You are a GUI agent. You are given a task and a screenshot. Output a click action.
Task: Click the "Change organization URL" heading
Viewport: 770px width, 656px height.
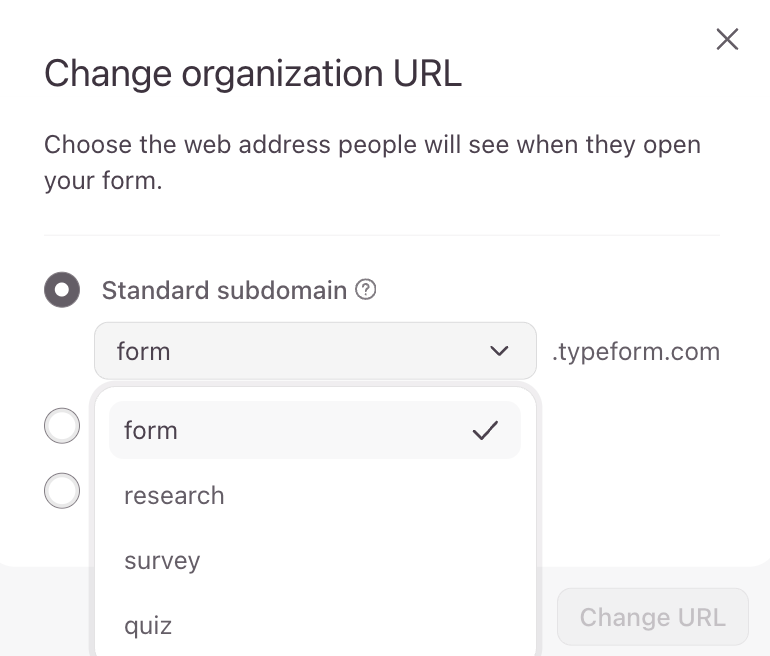[x=253, y=73]
